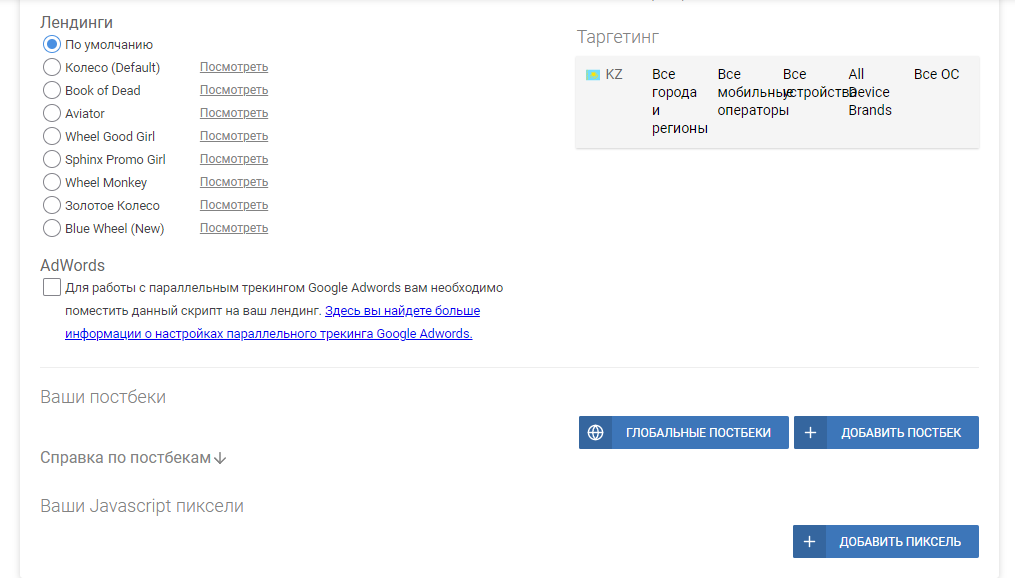Preview the Wheel Good Girl landing

tap(234, 137)
